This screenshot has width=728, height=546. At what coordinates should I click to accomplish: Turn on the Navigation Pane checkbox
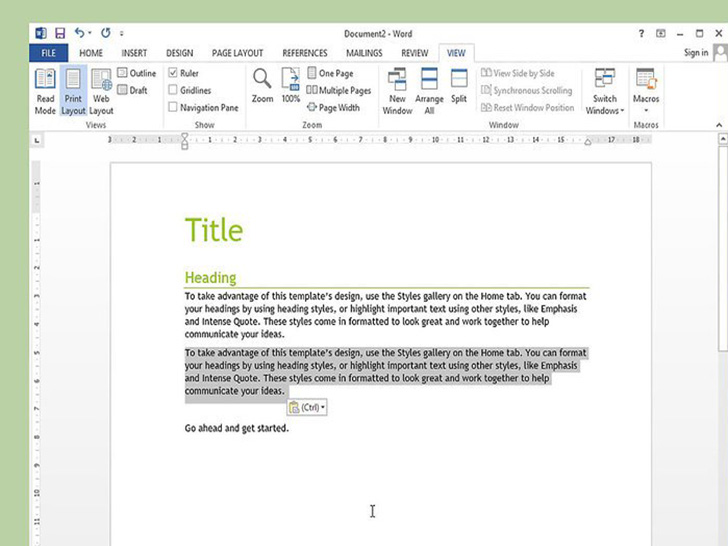[173, 107]
